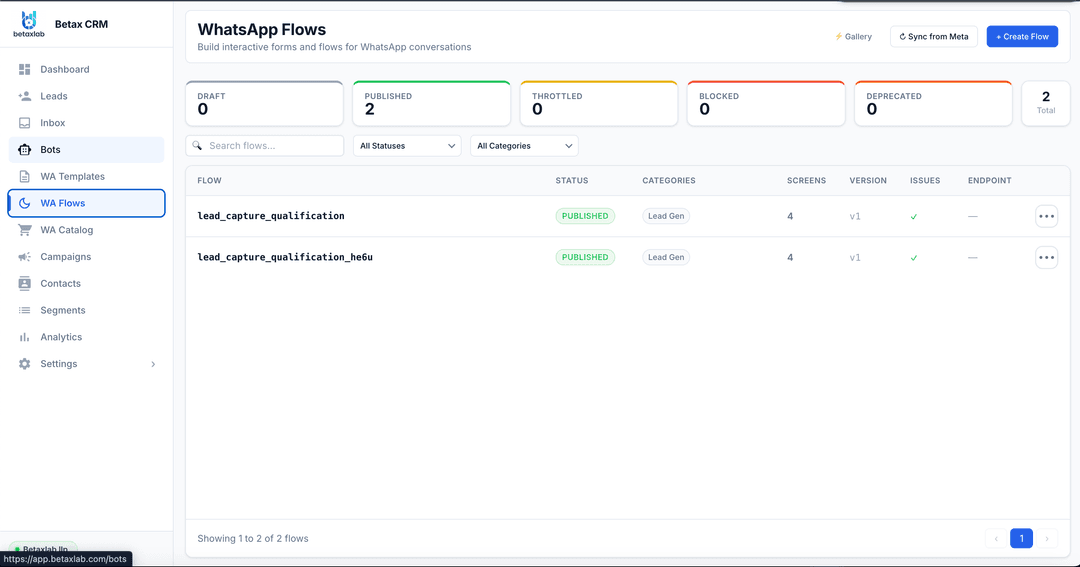This screenshot has height=567, width=1080.
Task: Click 'Showing 1 to 2 of 2 flows' text
Action: 253,538
